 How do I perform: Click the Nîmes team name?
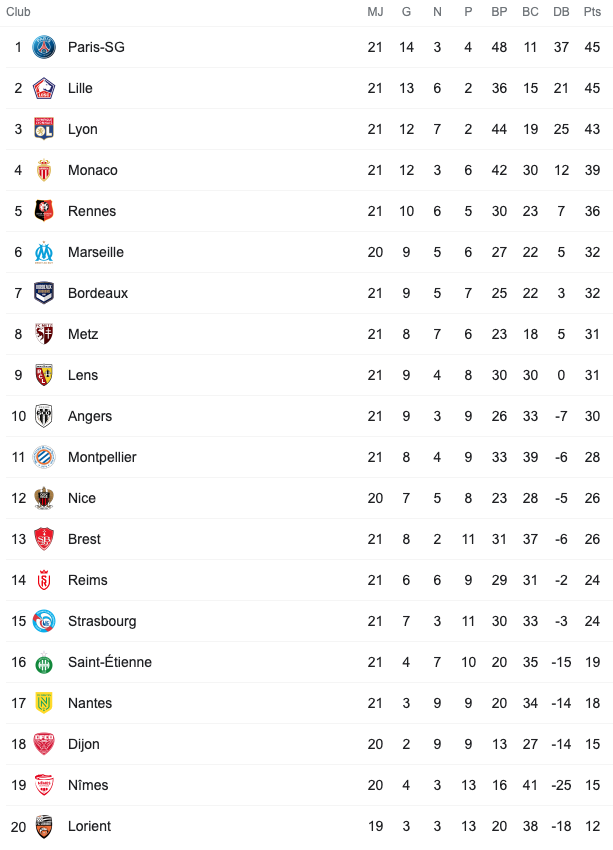(88, 785)
